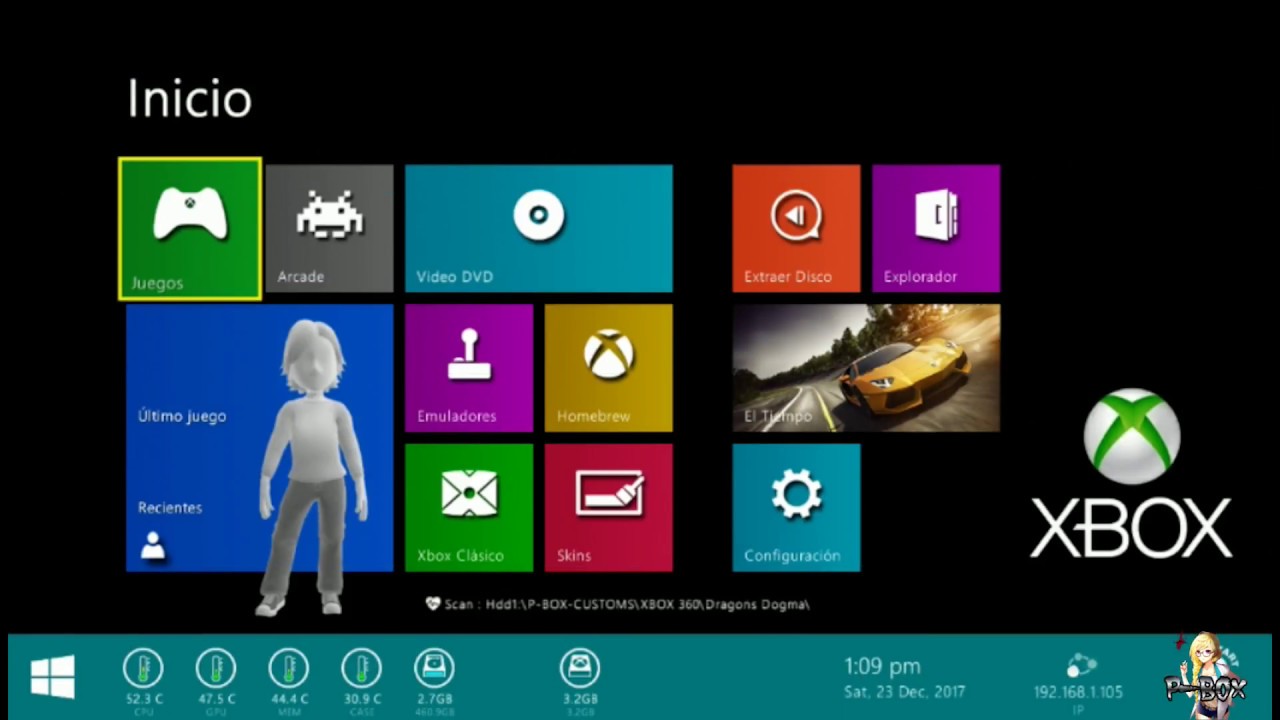Screen dimensions: 1280x720
Task: Open the Explorador tile
Action: pos(936,229)
